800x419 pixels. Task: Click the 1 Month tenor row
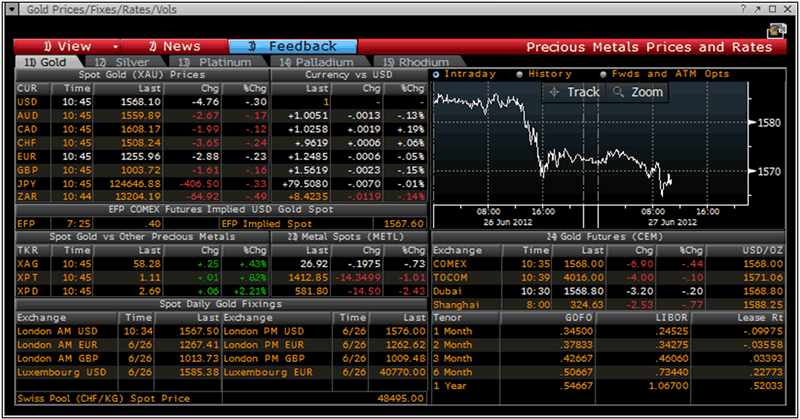pyautogui.click(x=608, y=331)
